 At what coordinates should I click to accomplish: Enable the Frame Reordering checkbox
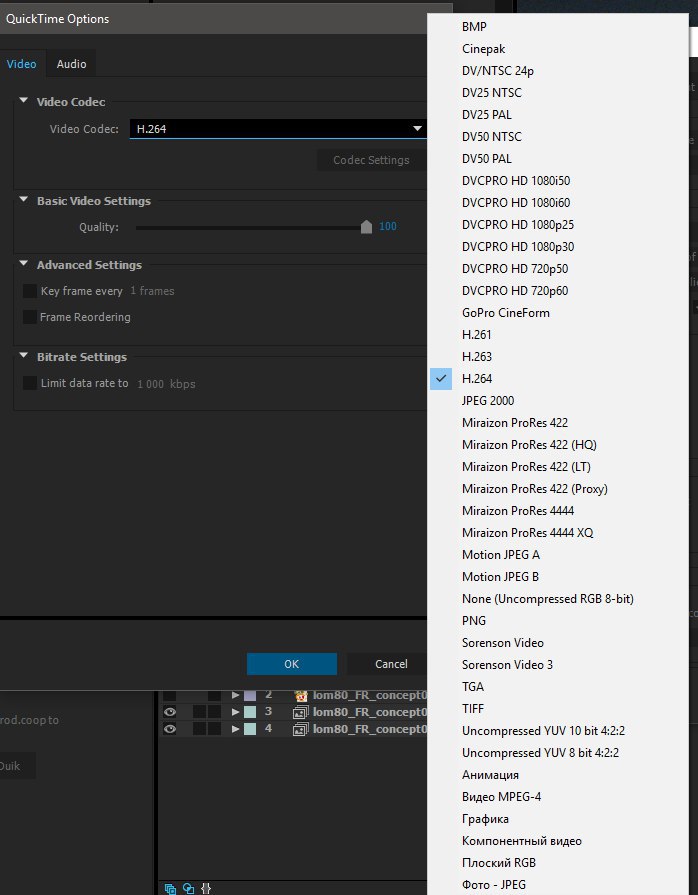(x=30, y=317)
